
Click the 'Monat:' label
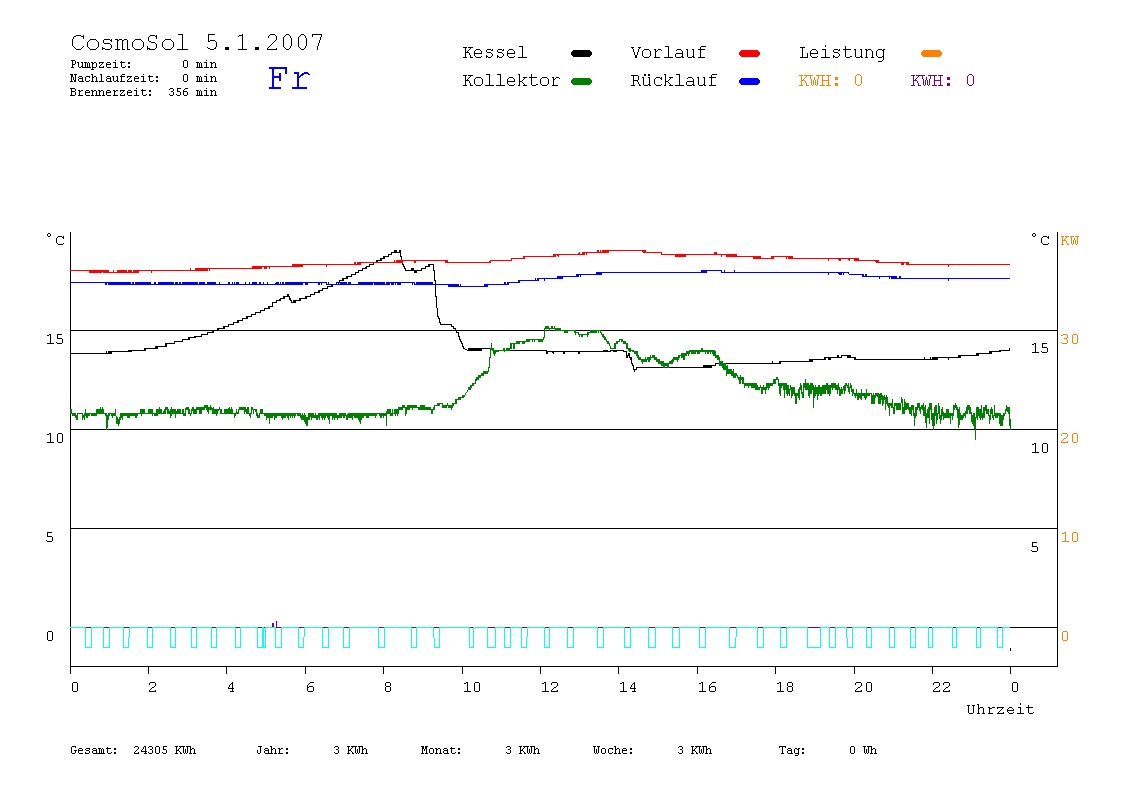click(441, 750)
